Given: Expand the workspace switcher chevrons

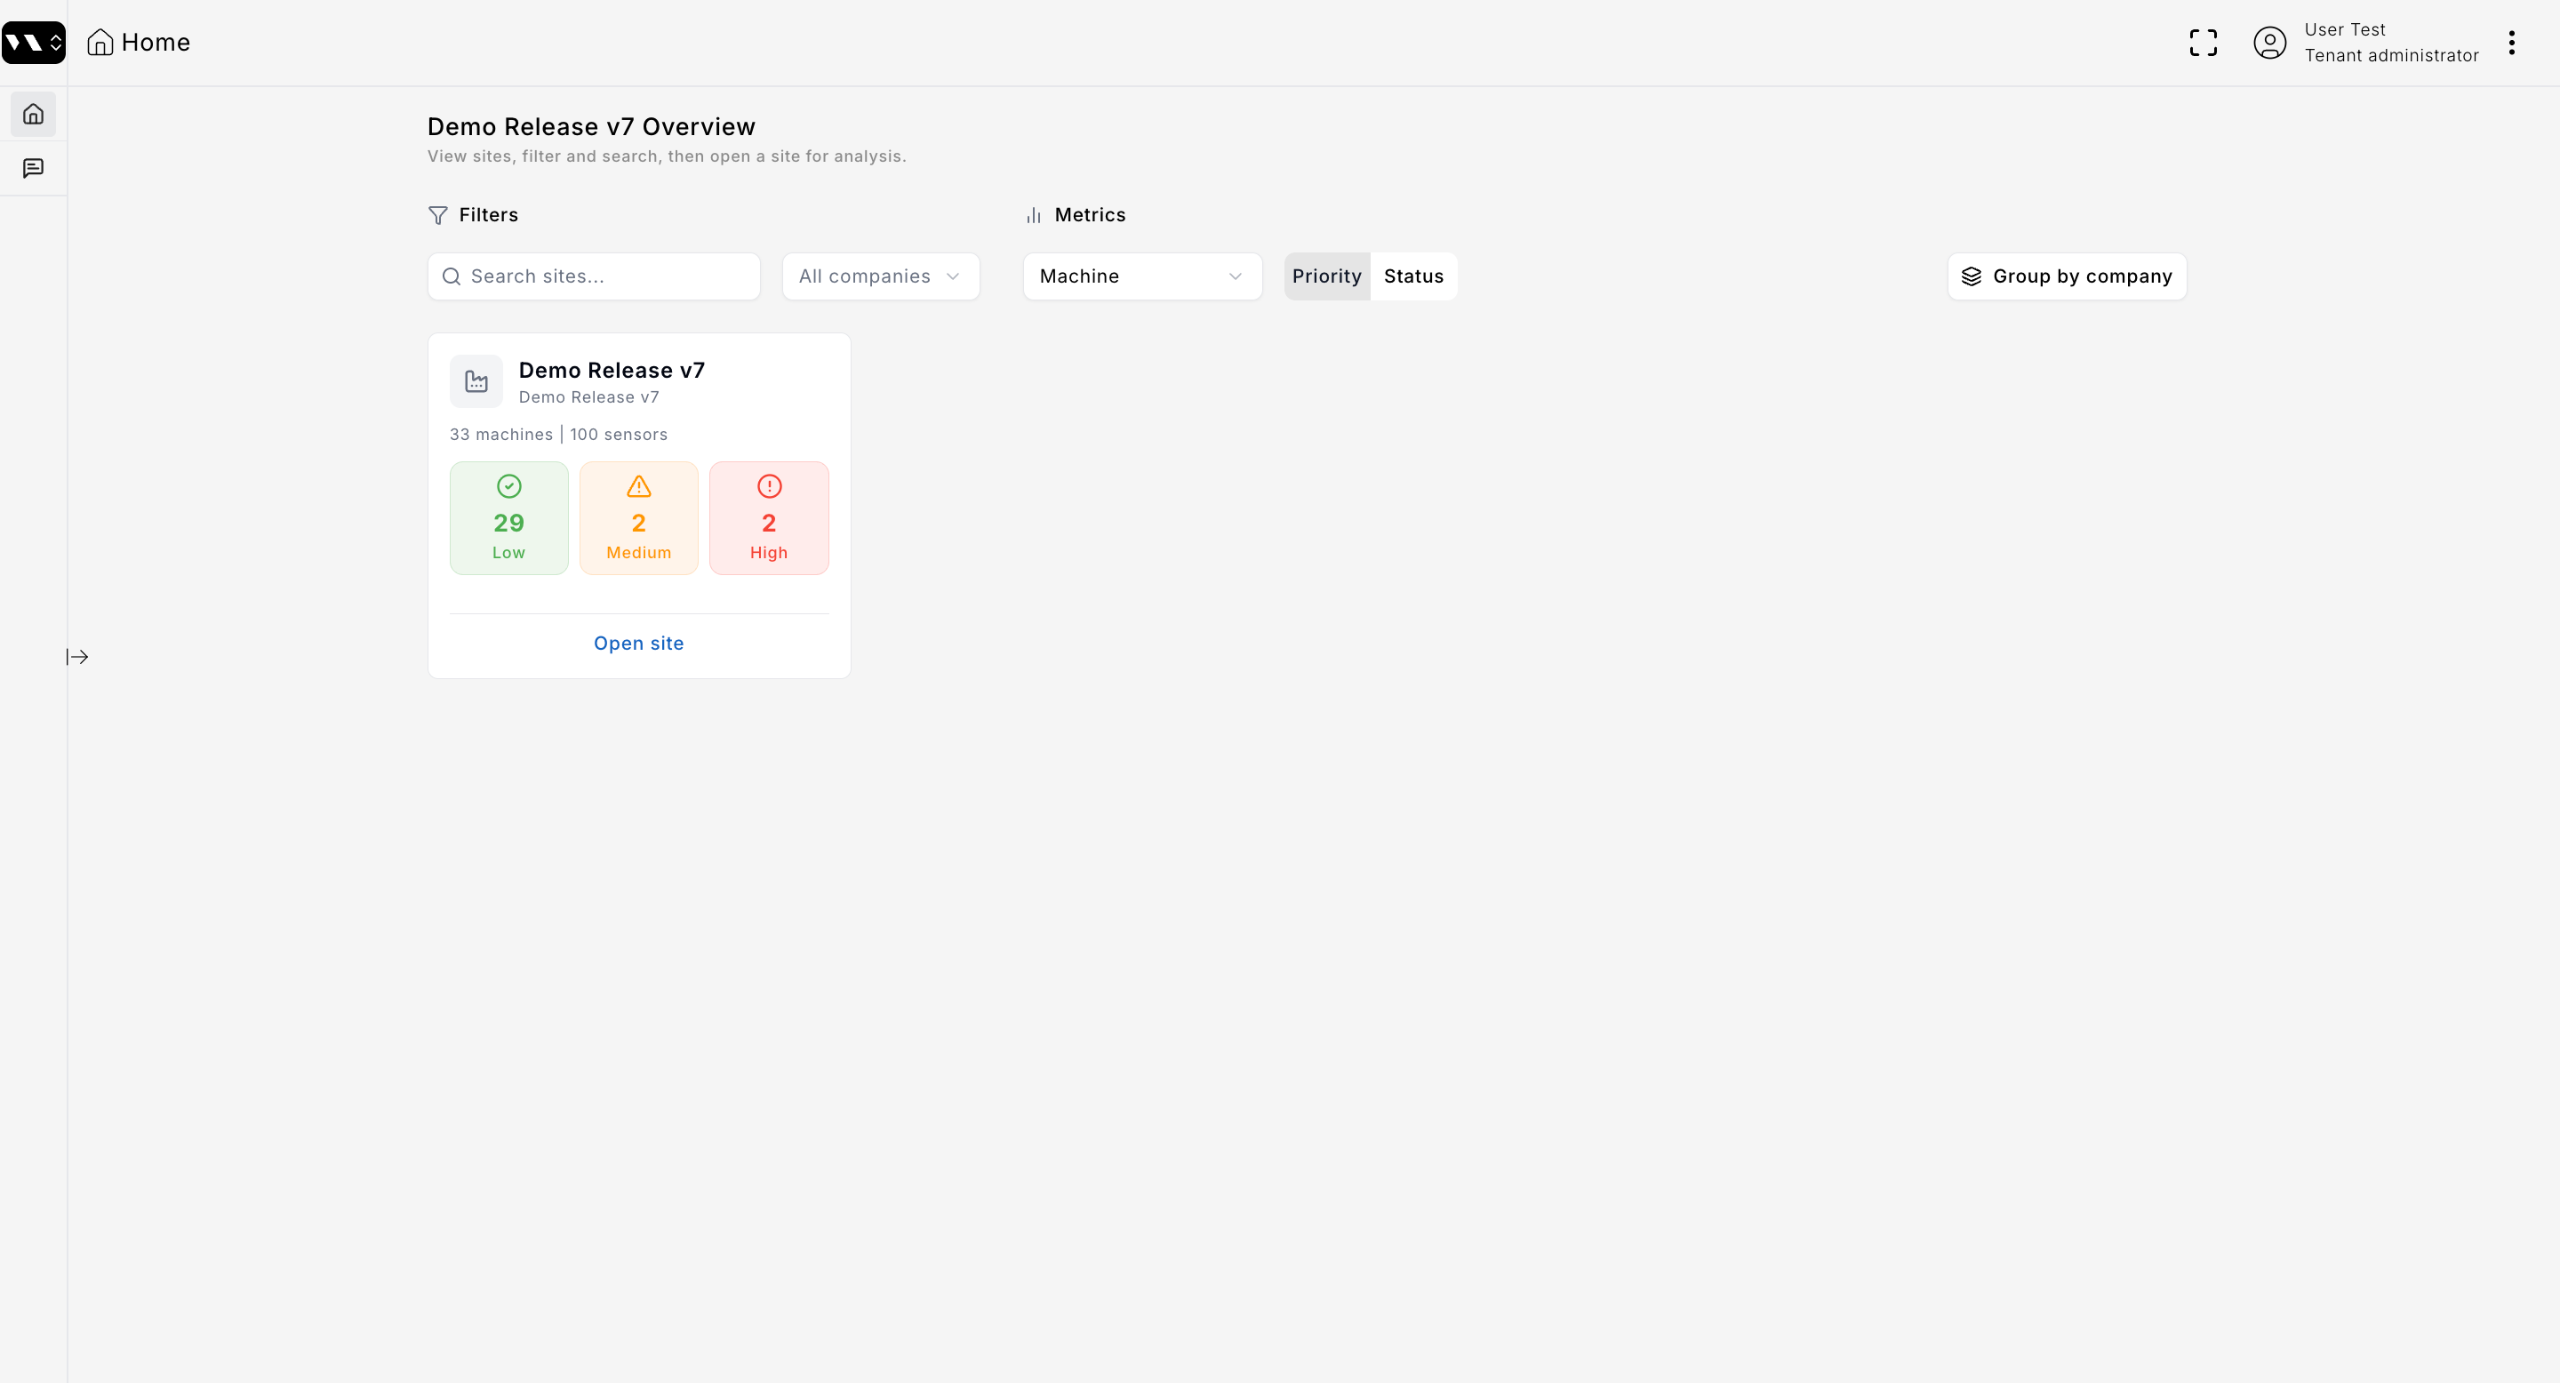Looking at the screenshot, I should (x=56, y=42).
